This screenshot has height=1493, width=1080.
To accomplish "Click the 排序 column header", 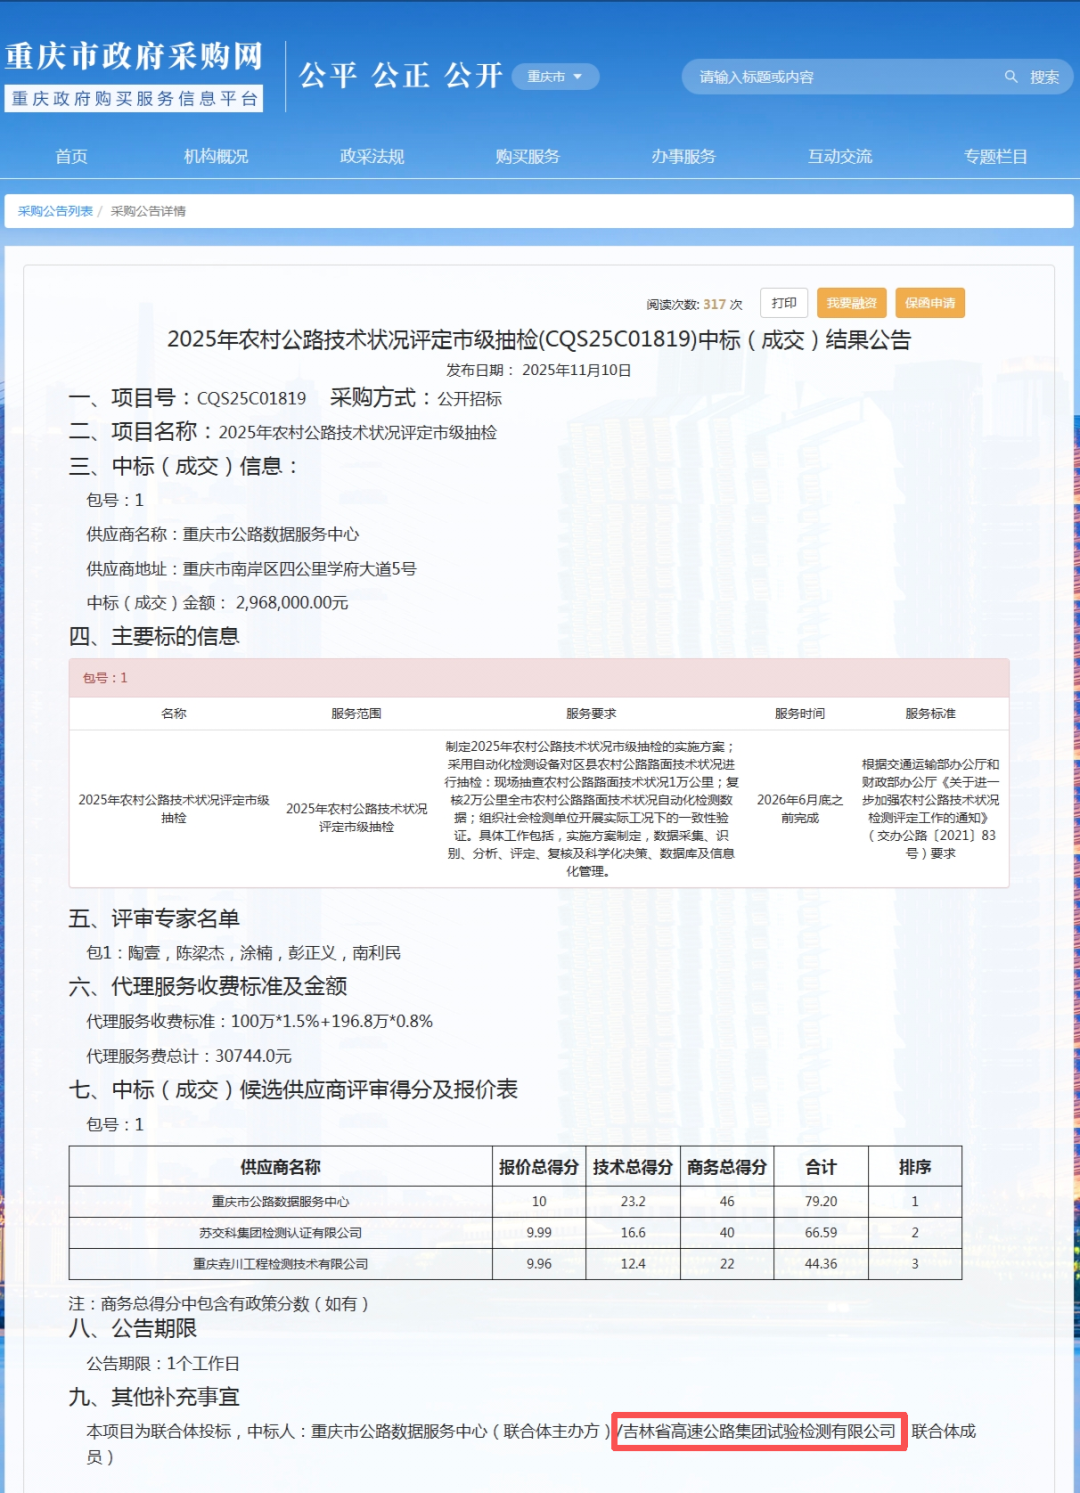I will click(x=915, y=1167).
